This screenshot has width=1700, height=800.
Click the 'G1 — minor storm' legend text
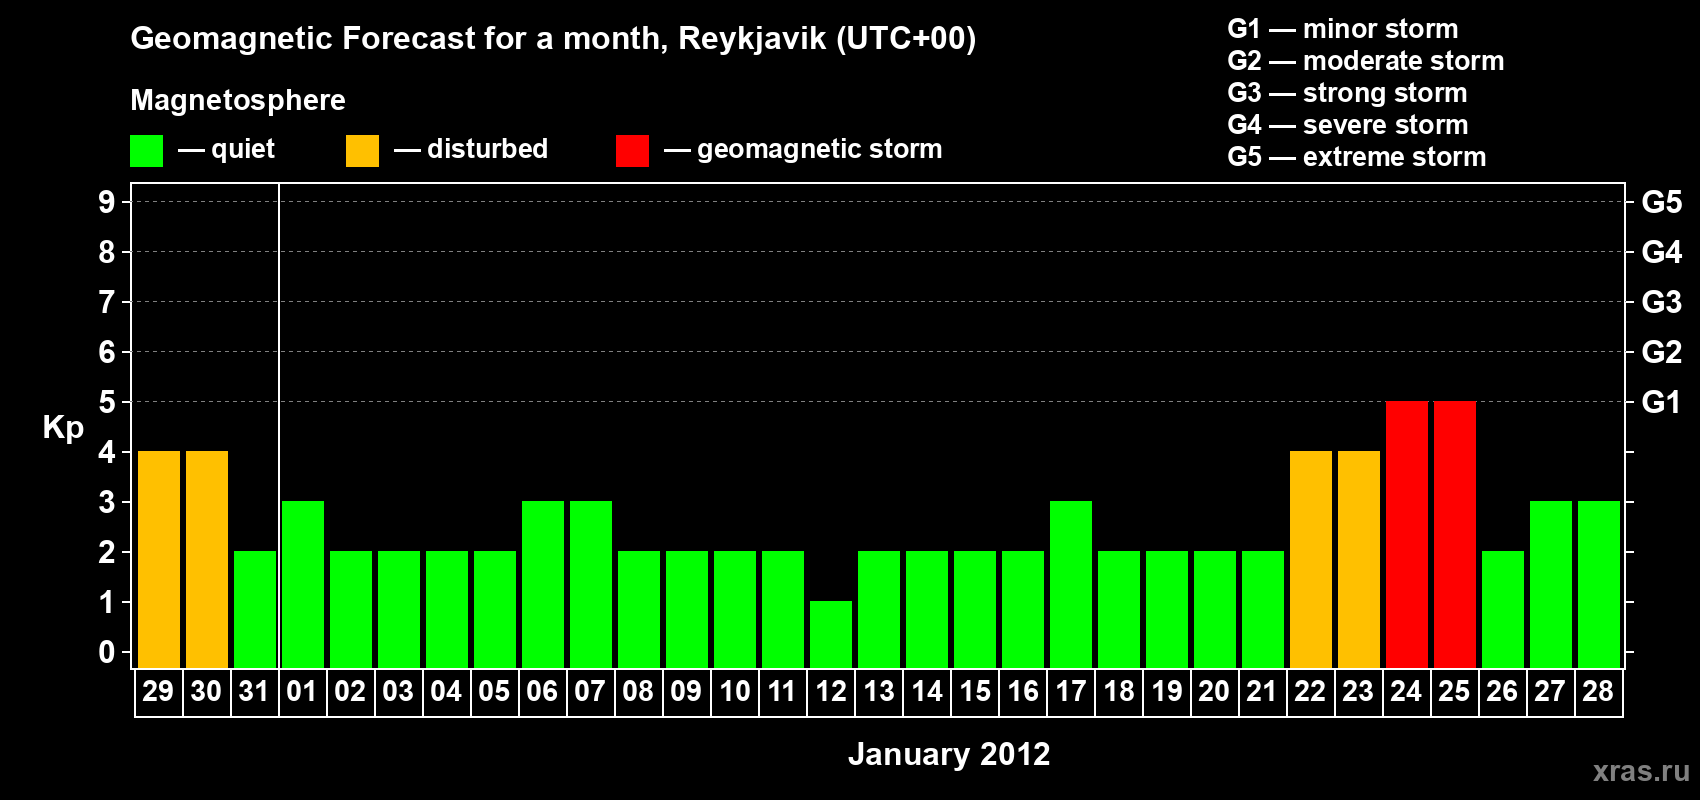(1343, 29)
